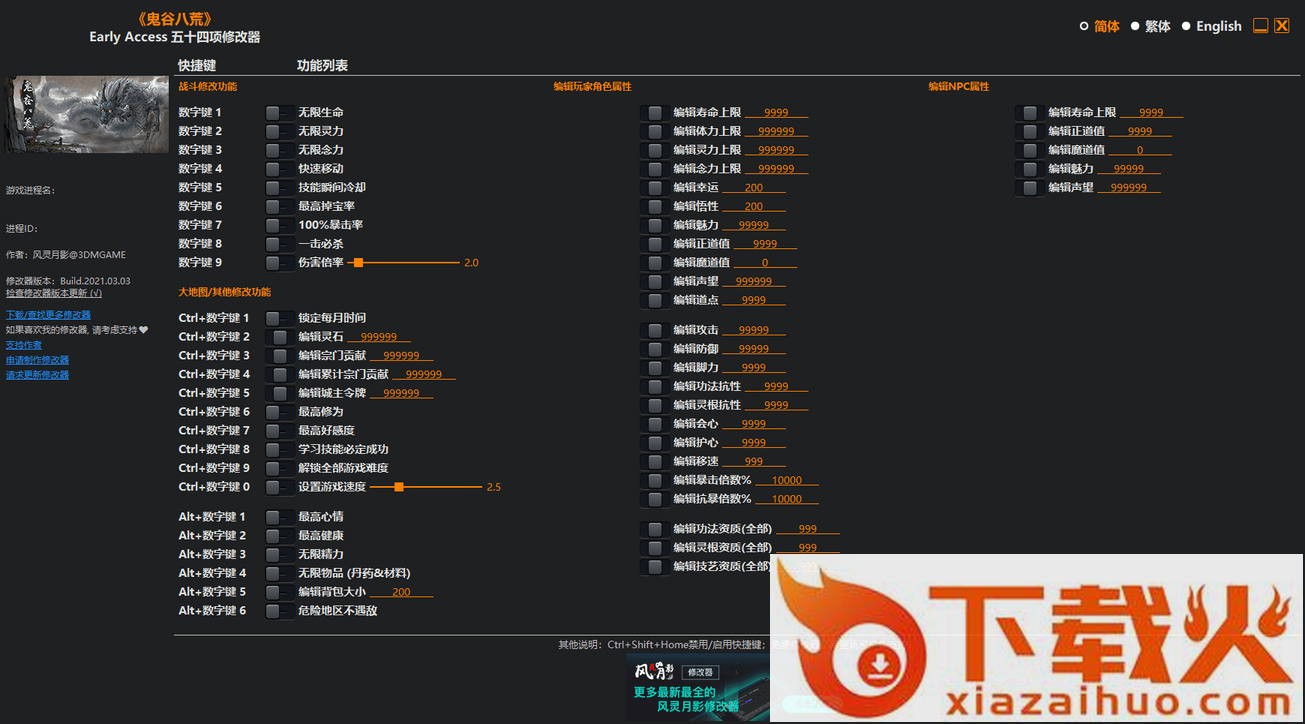Toggle 无限物品 (丹药&材料) switch

click(x=280, y=574)
